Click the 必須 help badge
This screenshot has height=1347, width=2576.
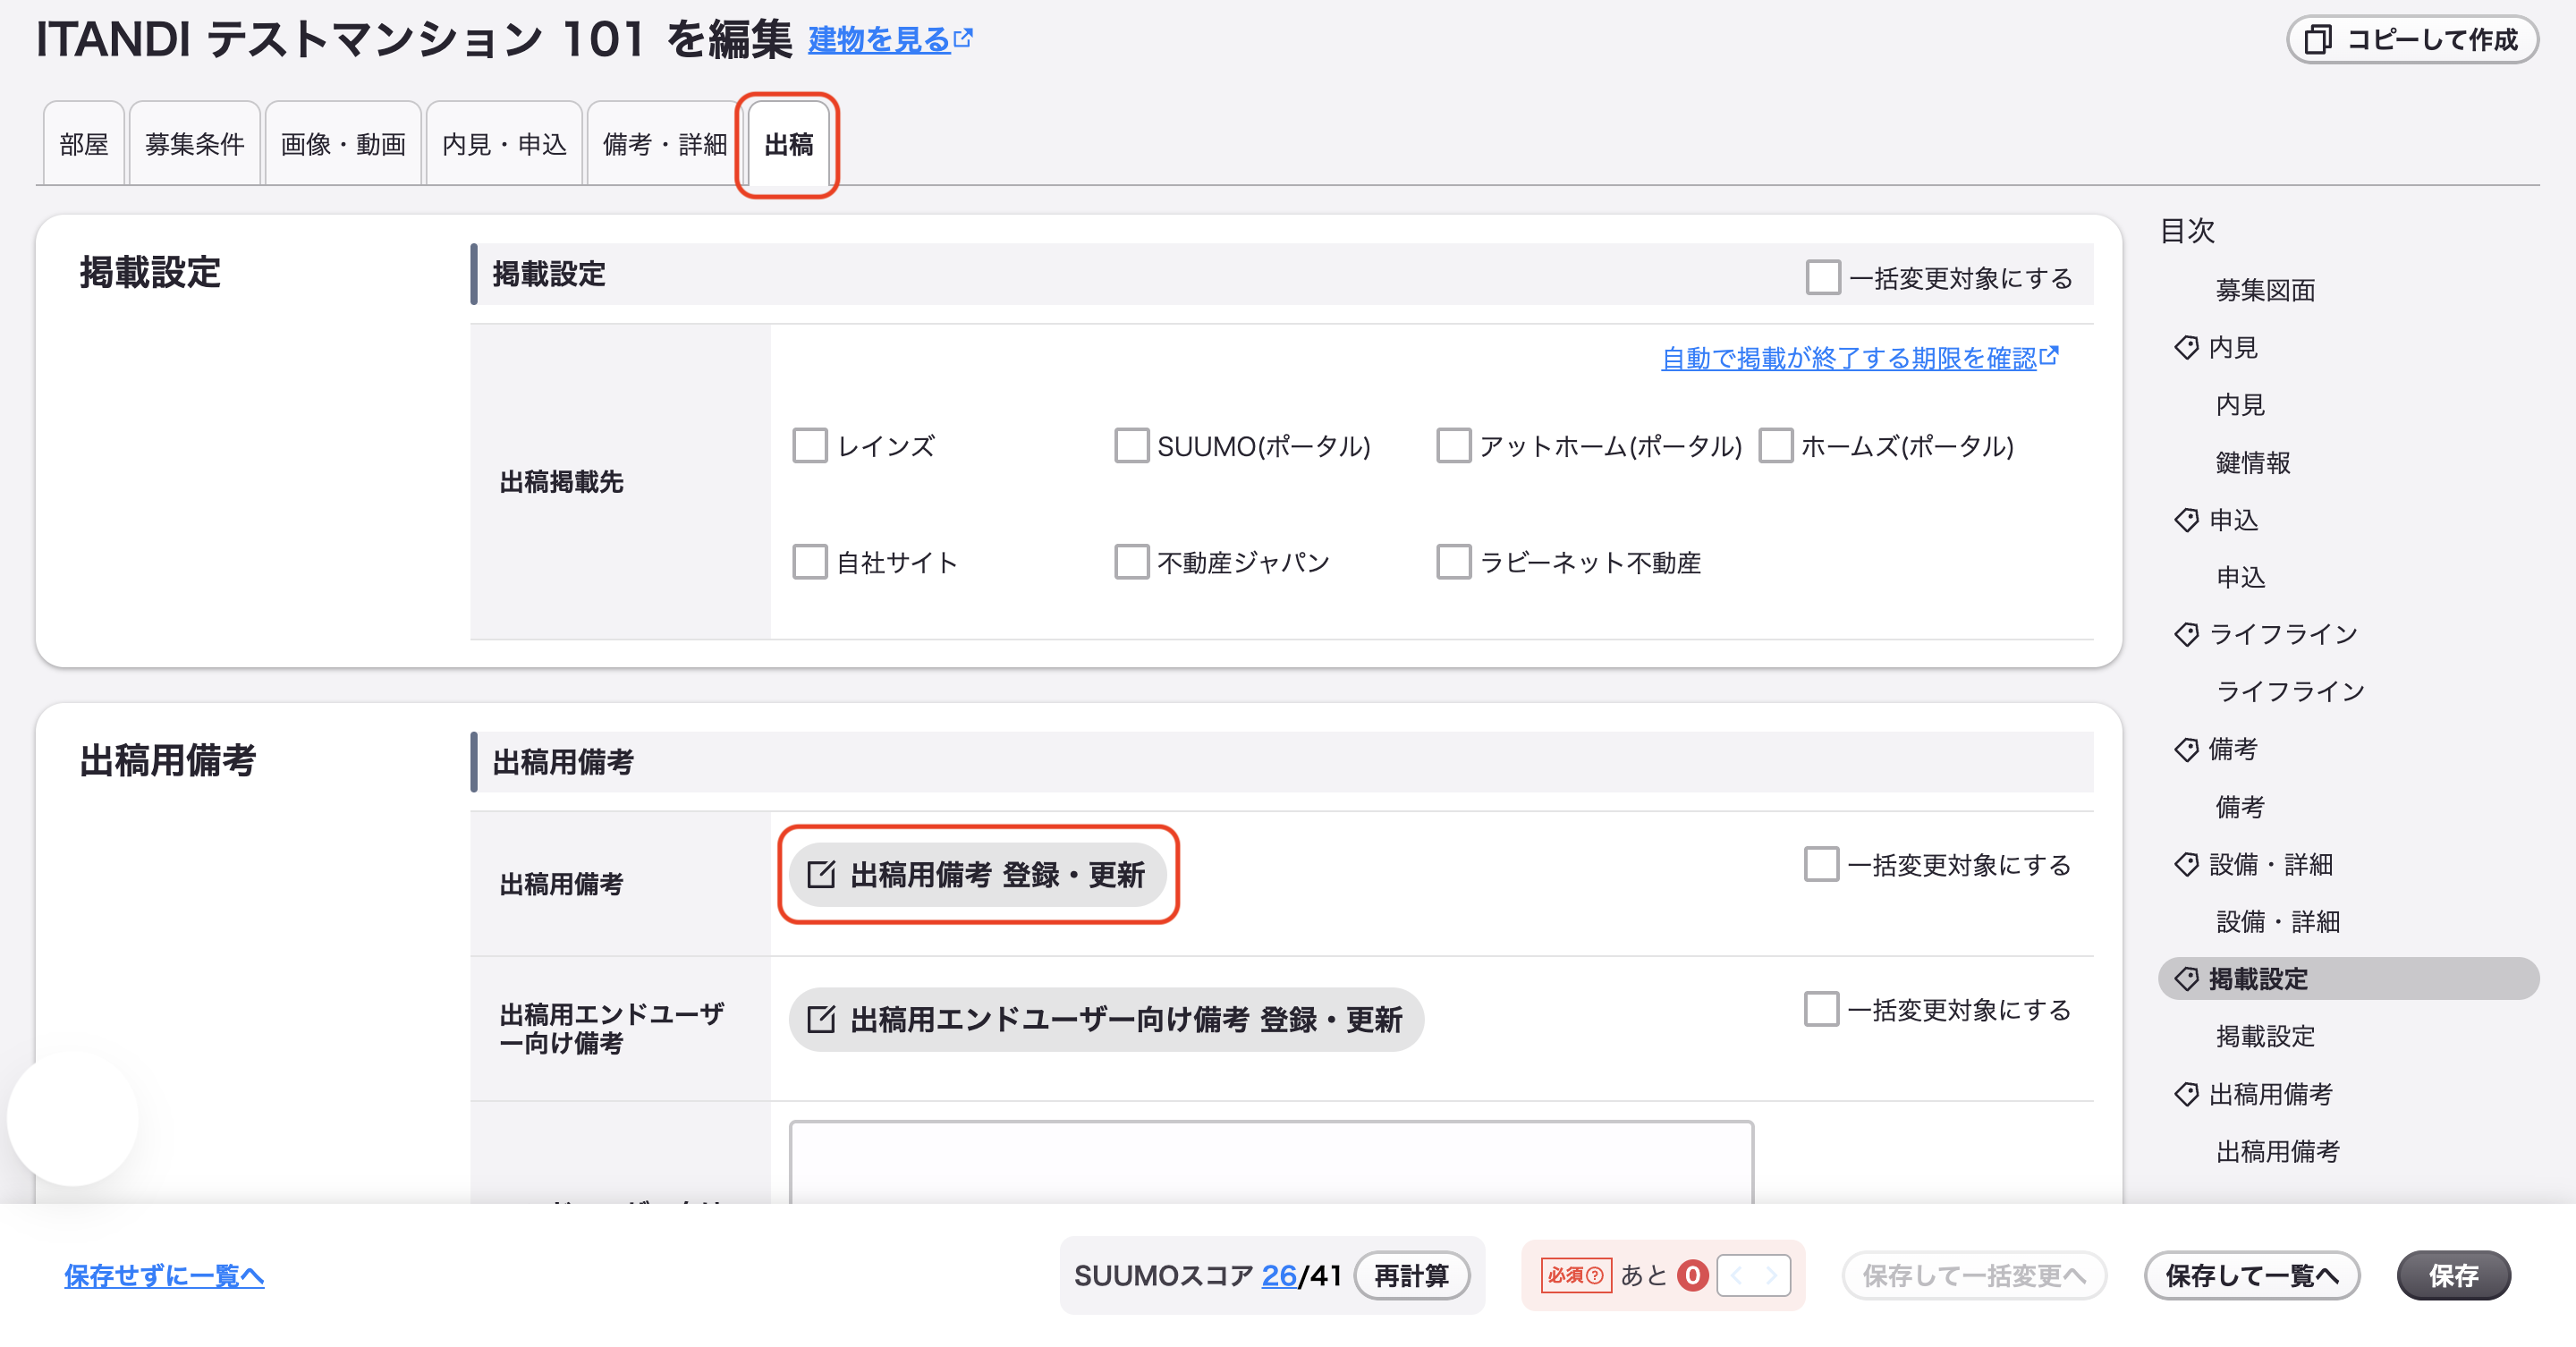(1575, 1275)
